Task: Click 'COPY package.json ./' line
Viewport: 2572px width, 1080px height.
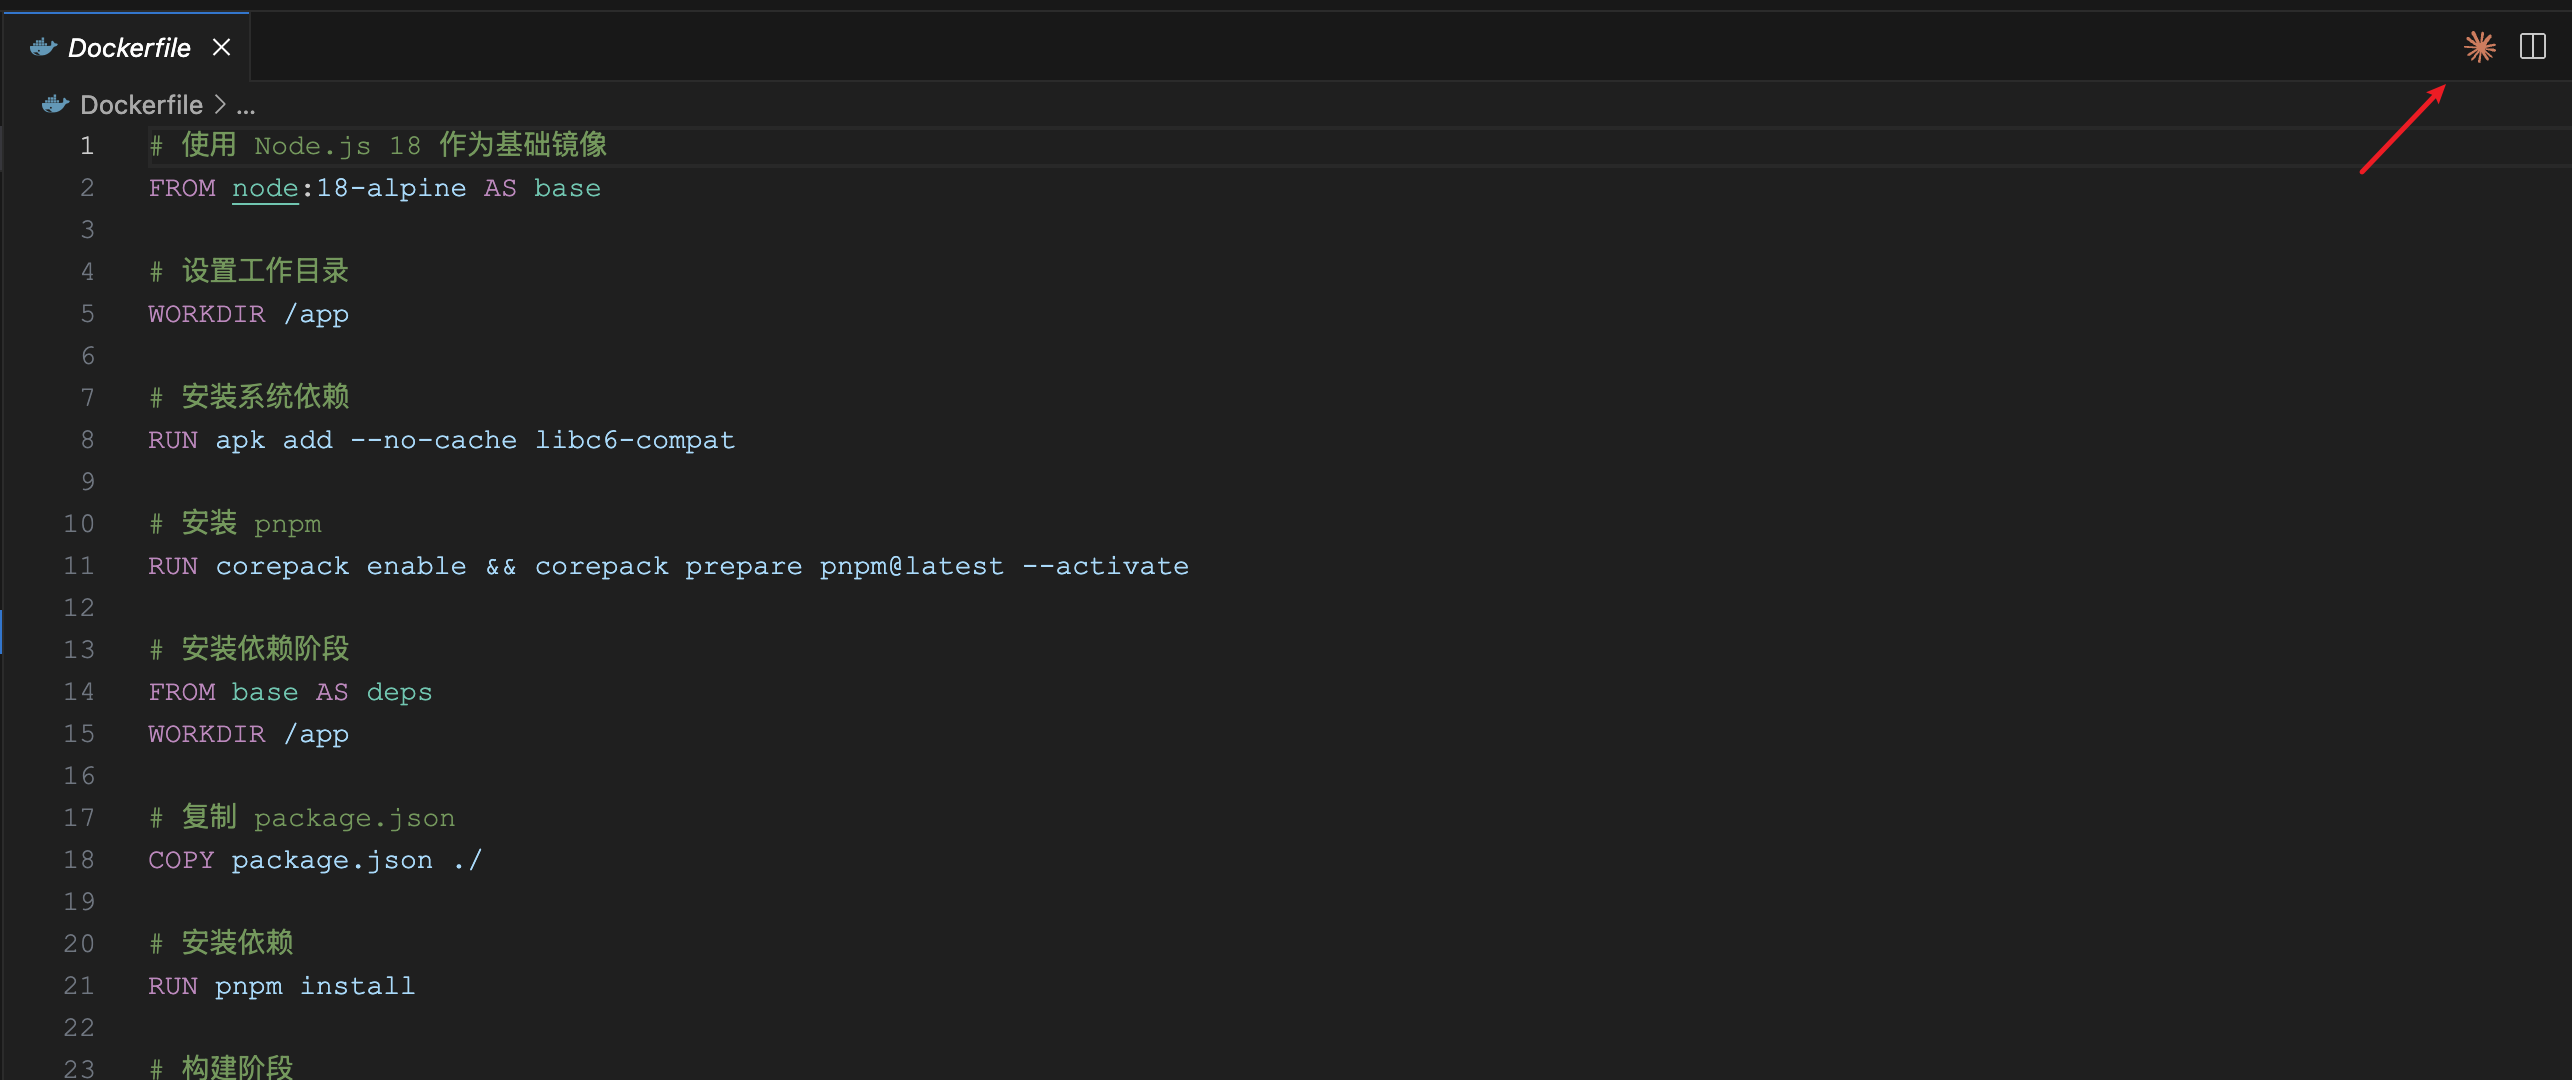Action: (x=316, y=860)
